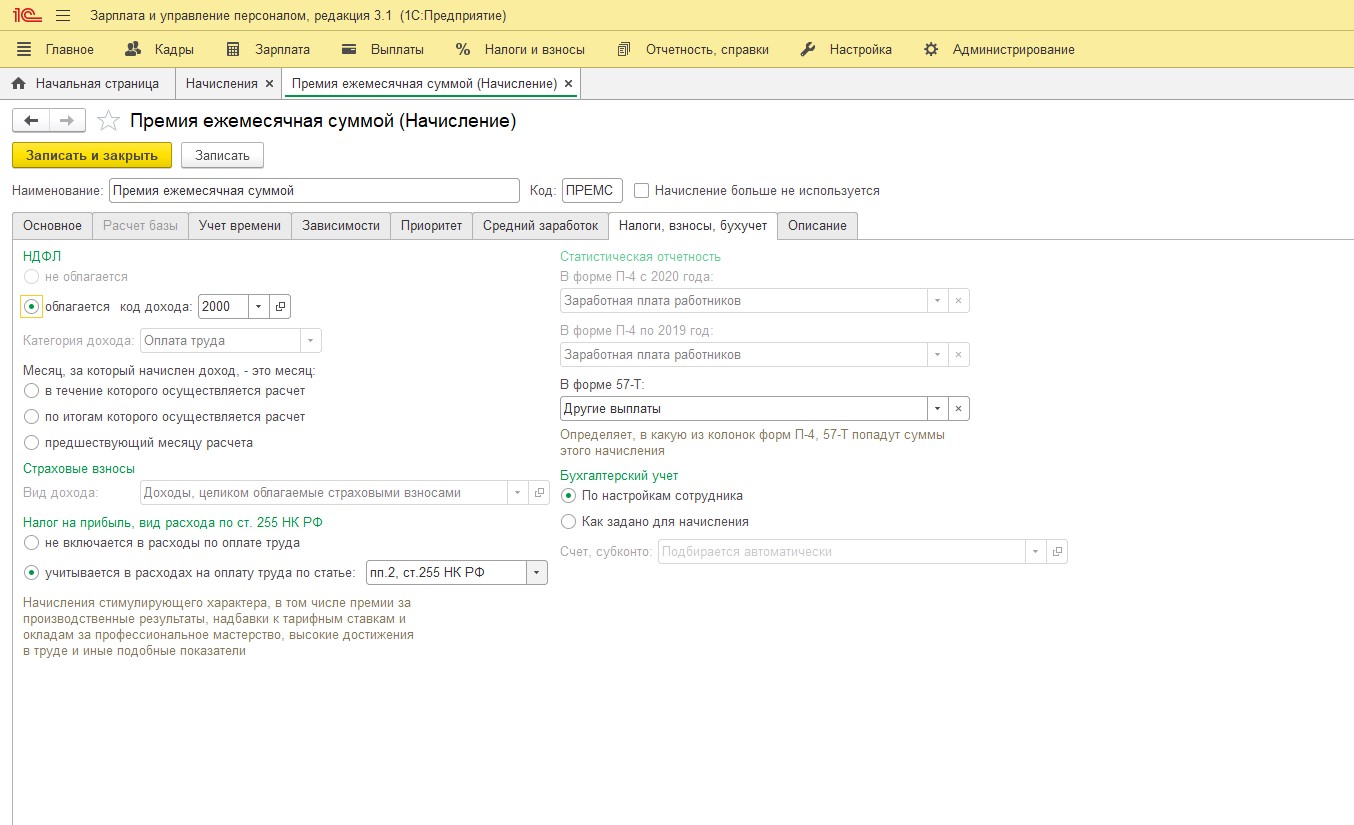Viewport: 1354px width, 825px height.
Task: Click the 'Код' field with ПРЕМС
Action: 592,190
